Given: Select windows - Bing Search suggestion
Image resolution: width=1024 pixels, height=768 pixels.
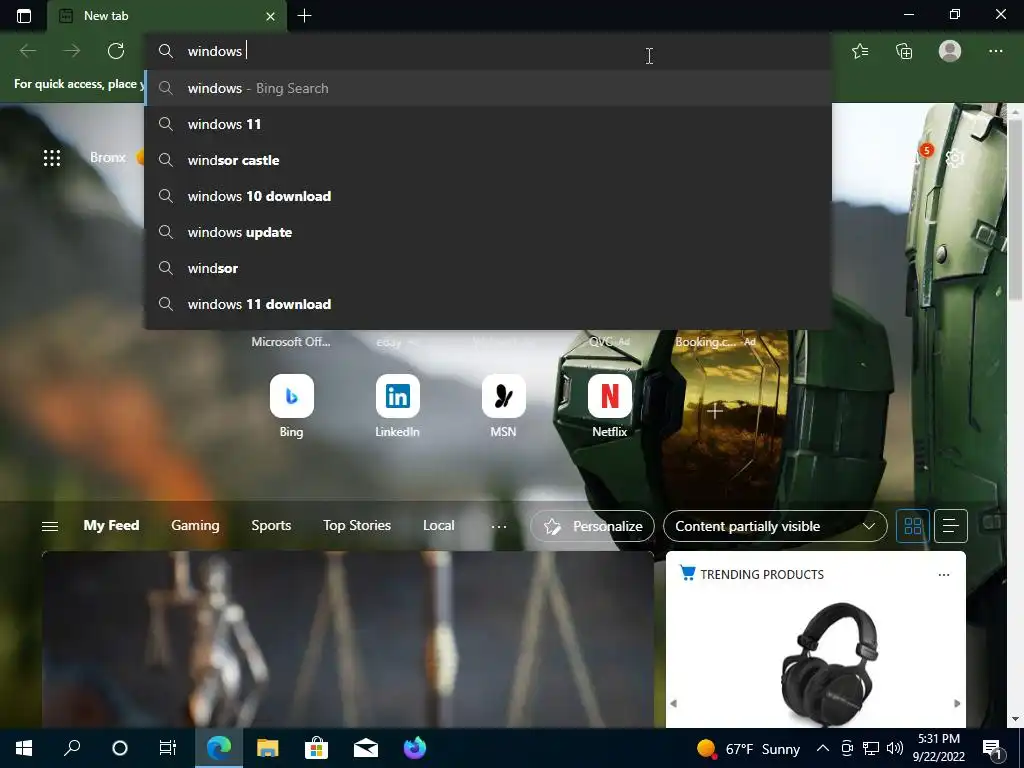Looking at the screenshot, I should pyautogui.click(x=487, y=88).
